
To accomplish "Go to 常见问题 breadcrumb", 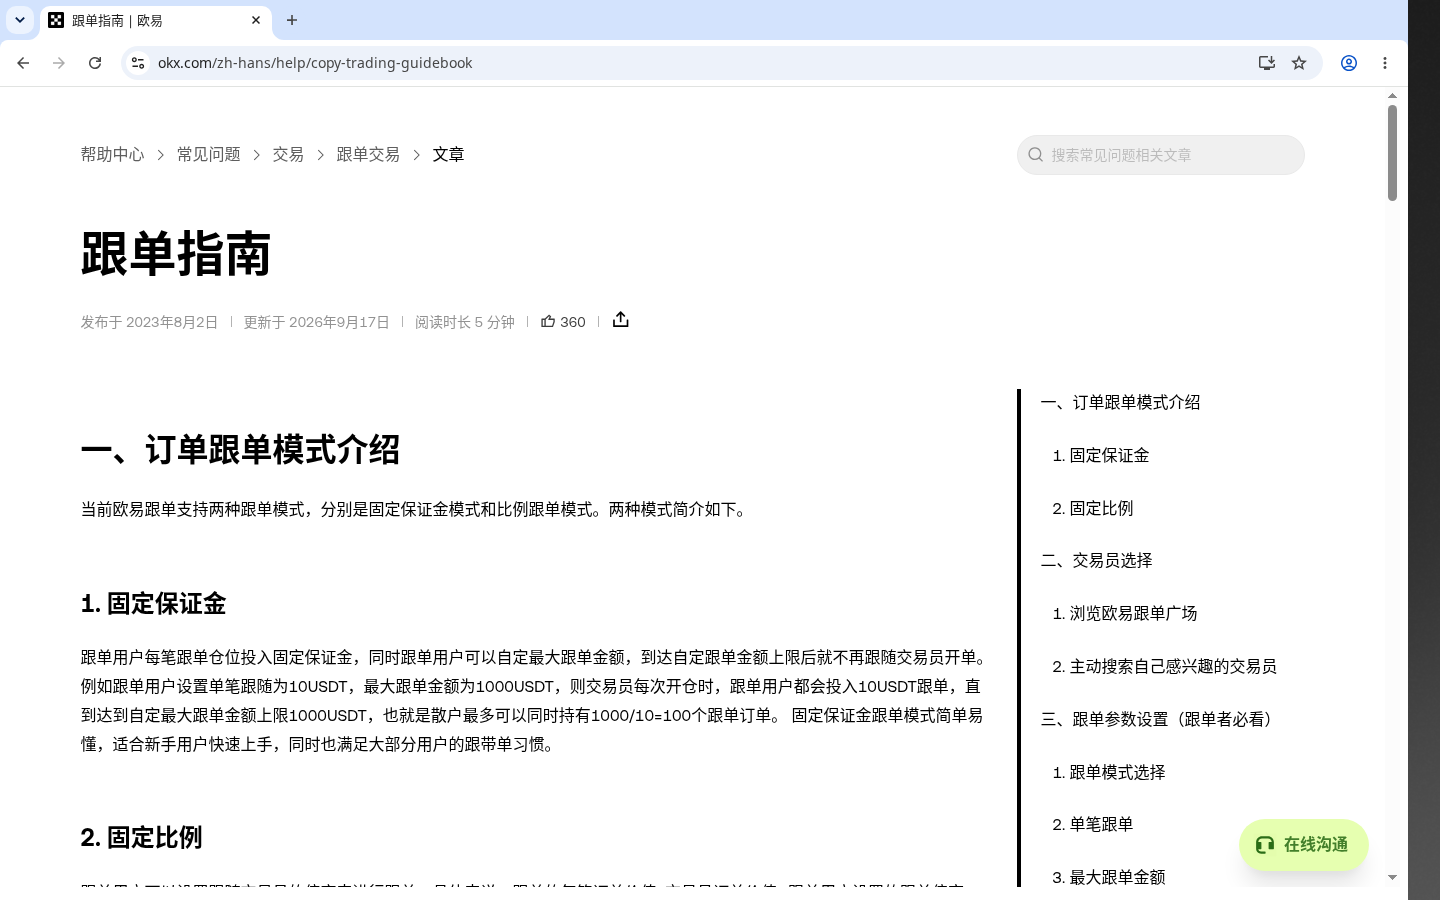I will coord(209,154).
